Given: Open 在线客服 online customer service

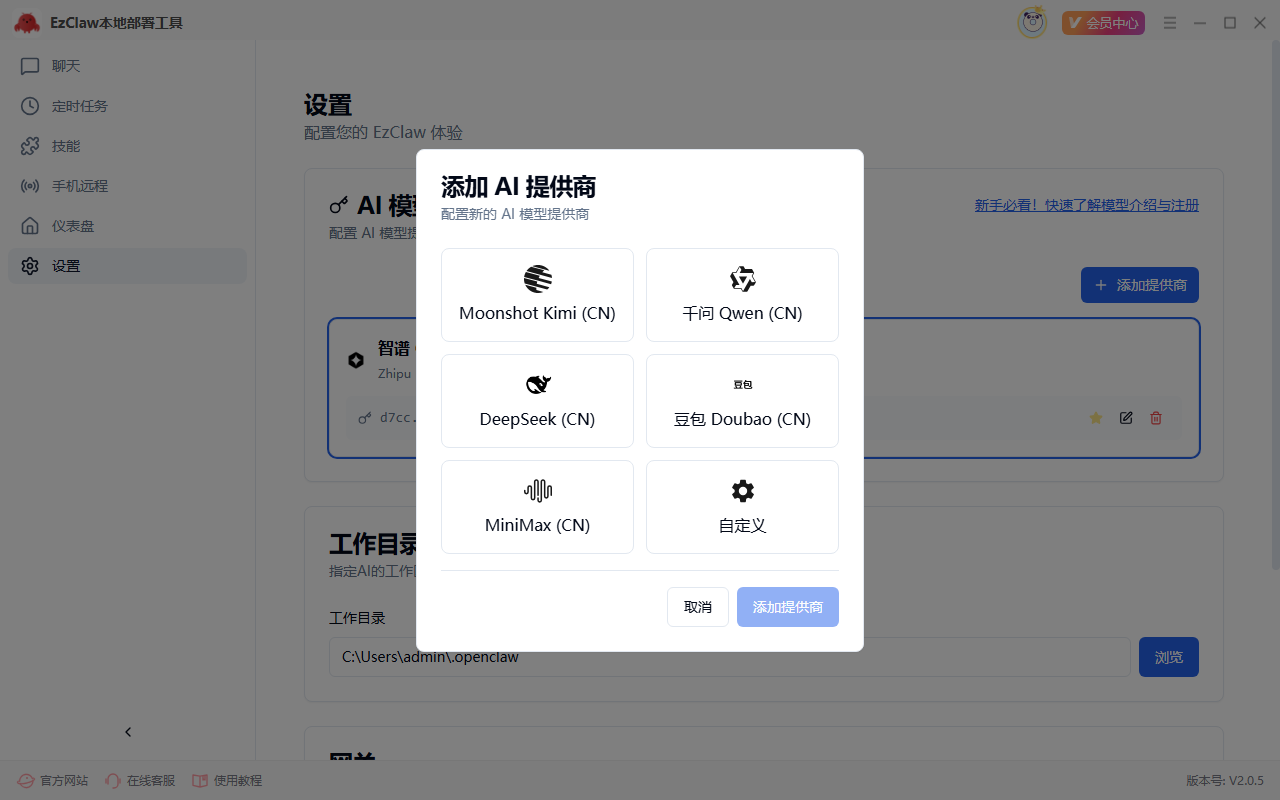Looking at the screenshot, I should pyautogui.click(x=140, y=780).
